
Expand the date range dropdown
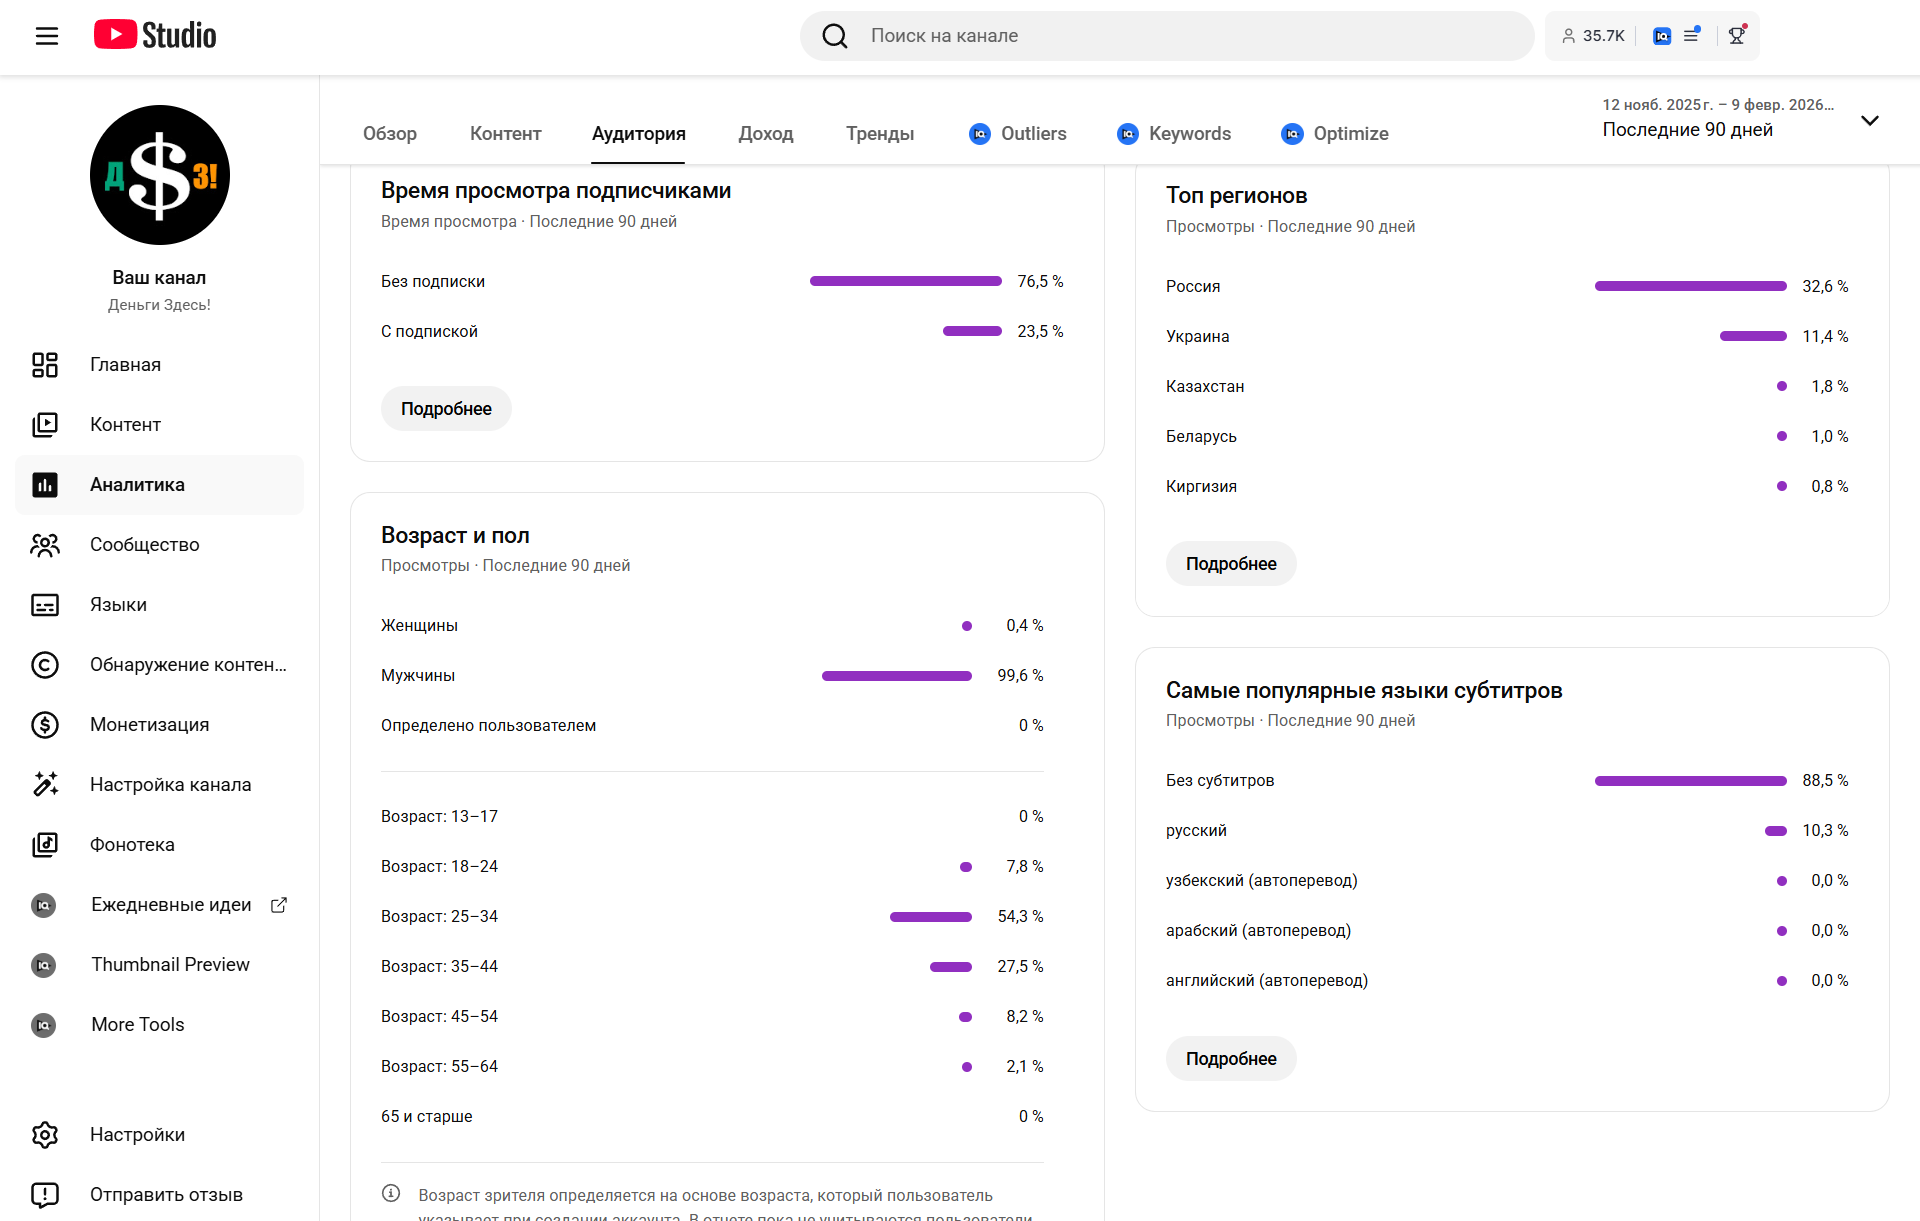[1869, 120]
